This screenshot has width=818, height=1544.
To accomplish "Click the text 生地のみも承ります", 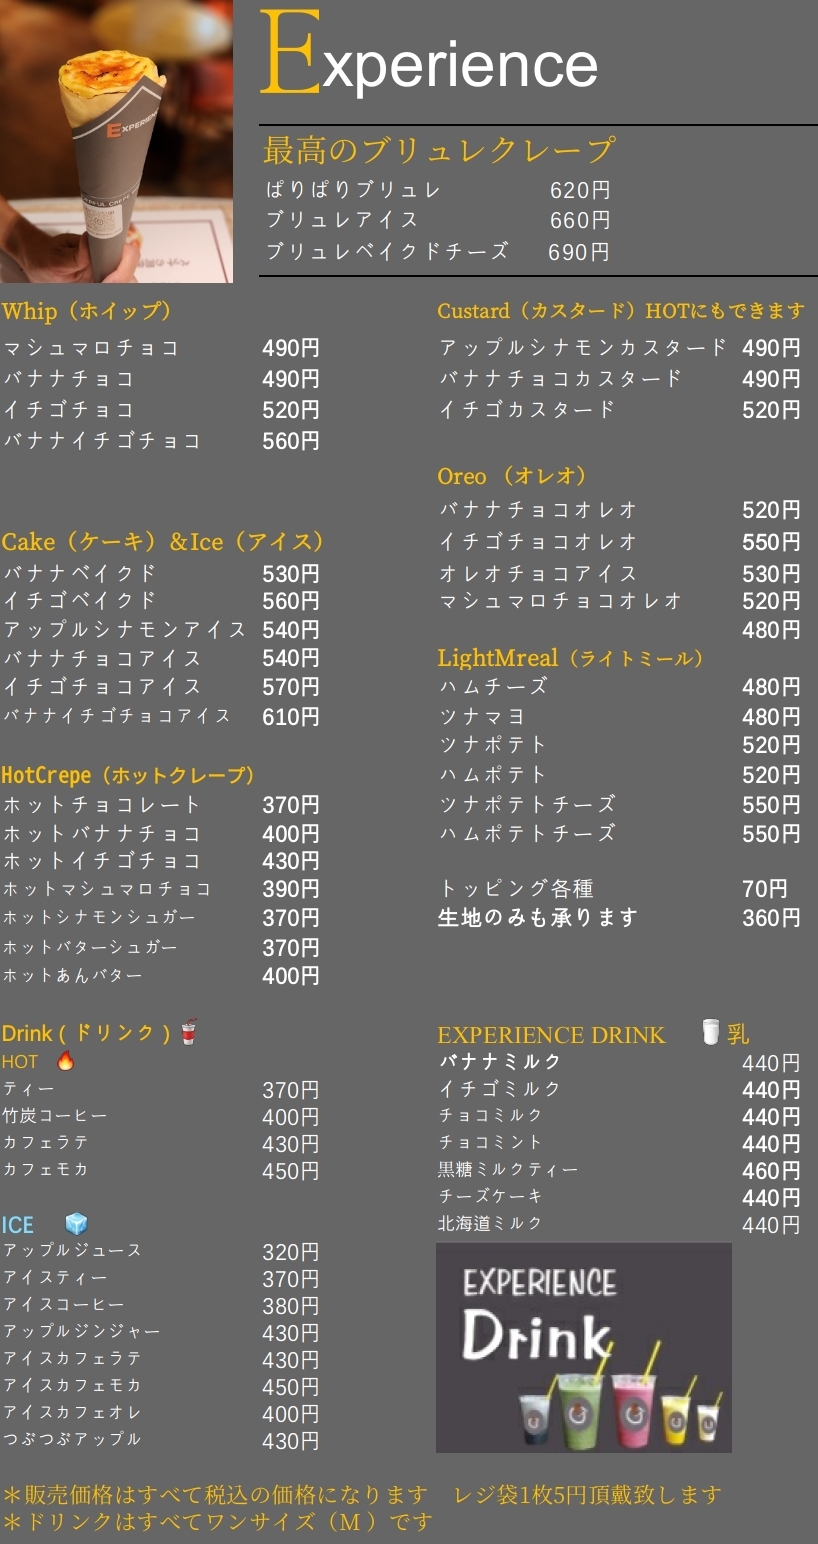I will (538, 918).
